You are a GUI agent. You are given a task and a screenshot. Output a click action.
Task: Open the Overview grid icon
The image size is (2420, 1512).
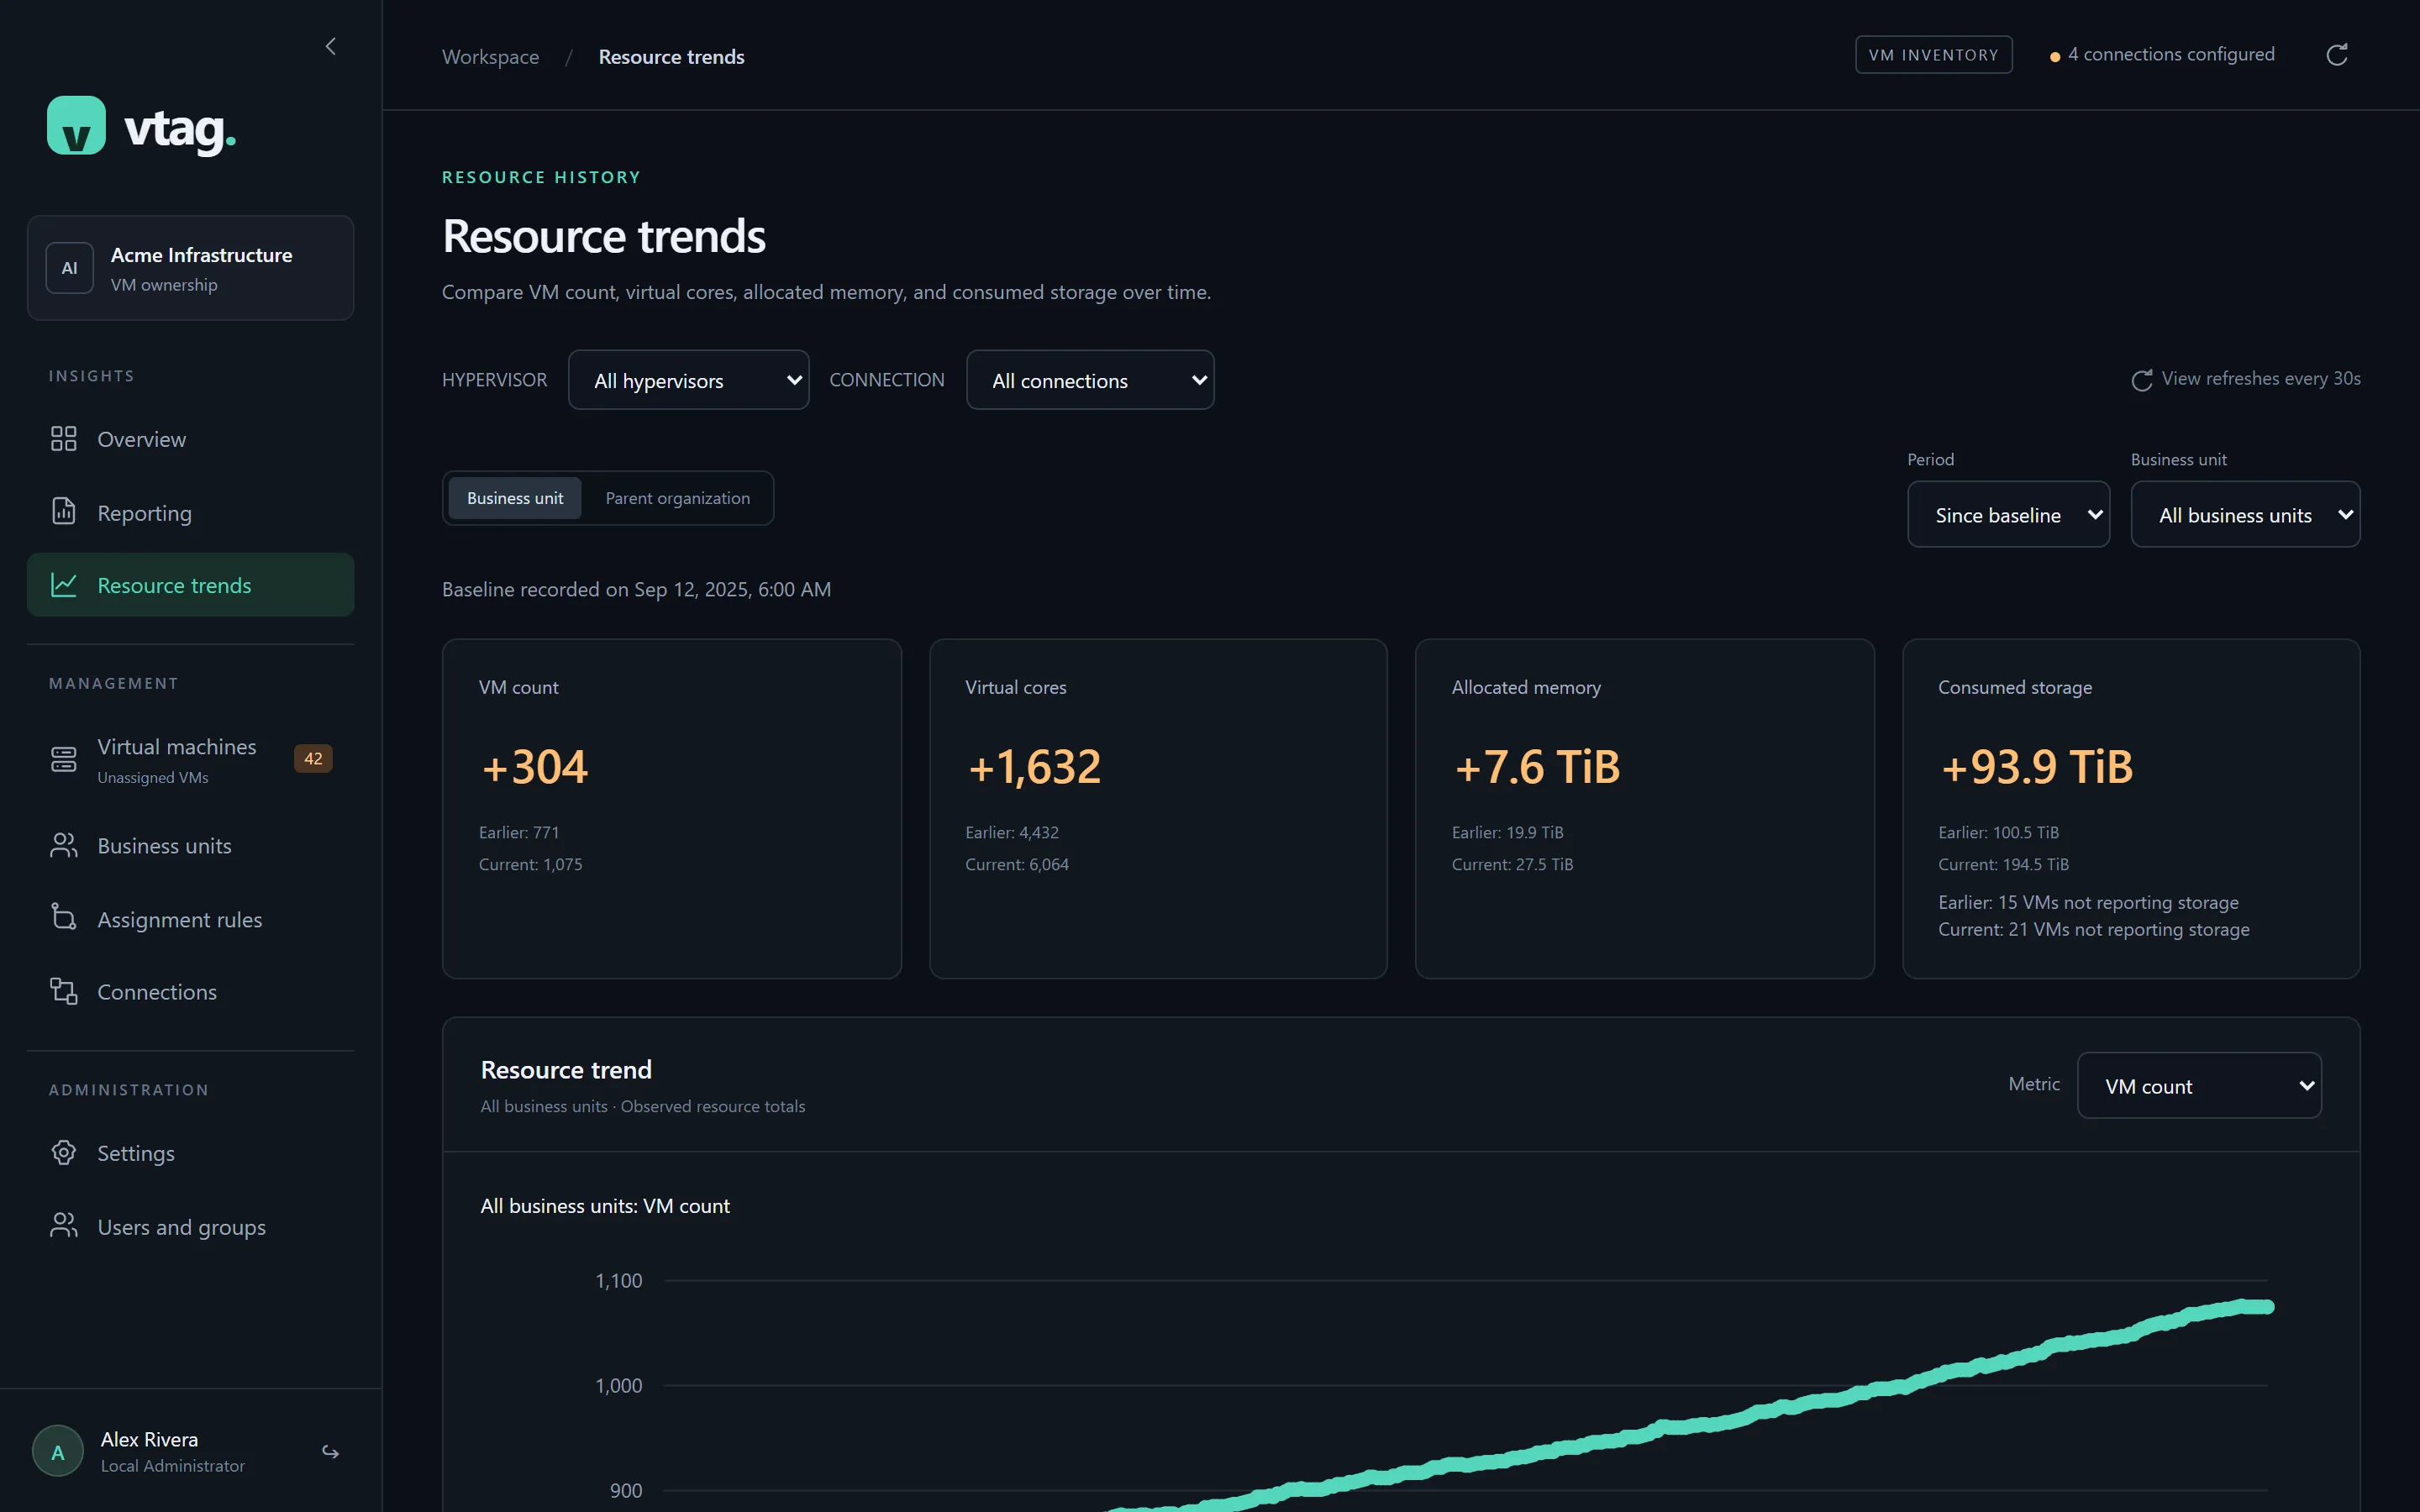[x=64, y=439]
